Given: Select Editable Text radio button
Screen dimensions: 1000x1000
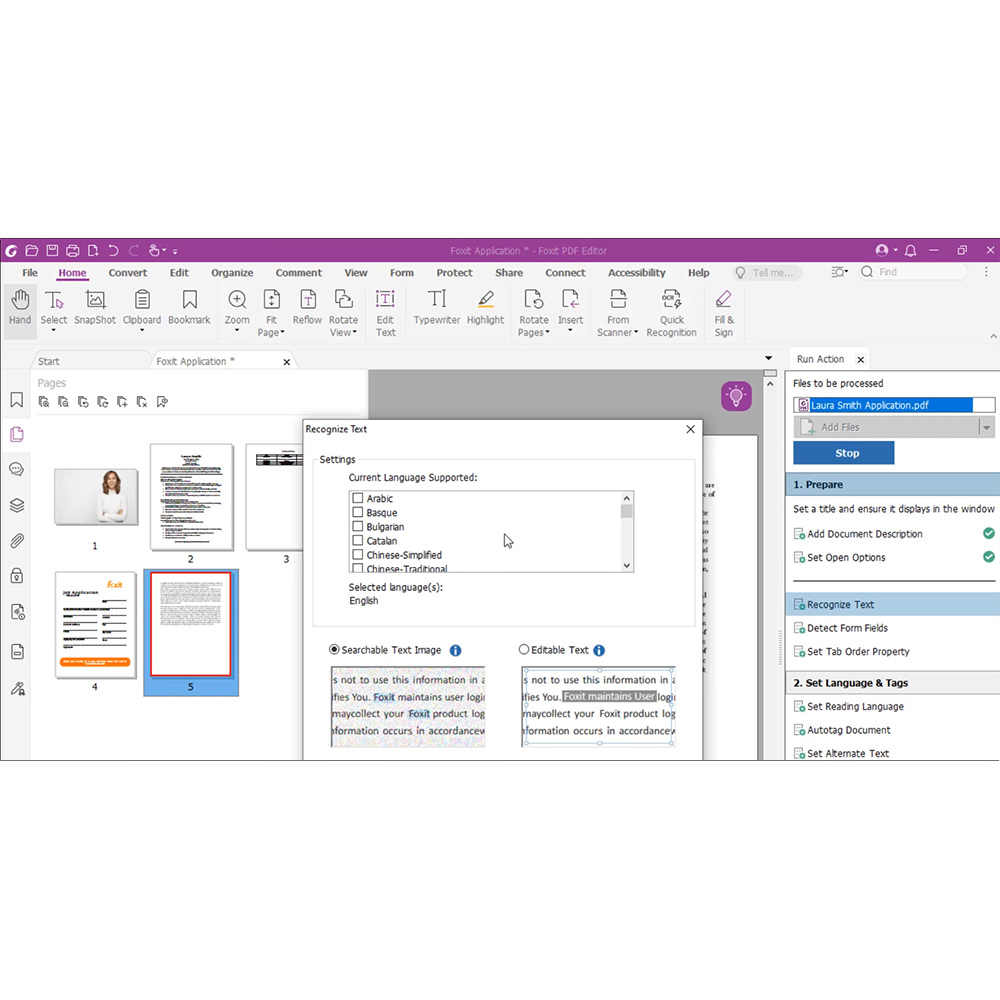Looking at the screenshot, I should tap(524, 649).
